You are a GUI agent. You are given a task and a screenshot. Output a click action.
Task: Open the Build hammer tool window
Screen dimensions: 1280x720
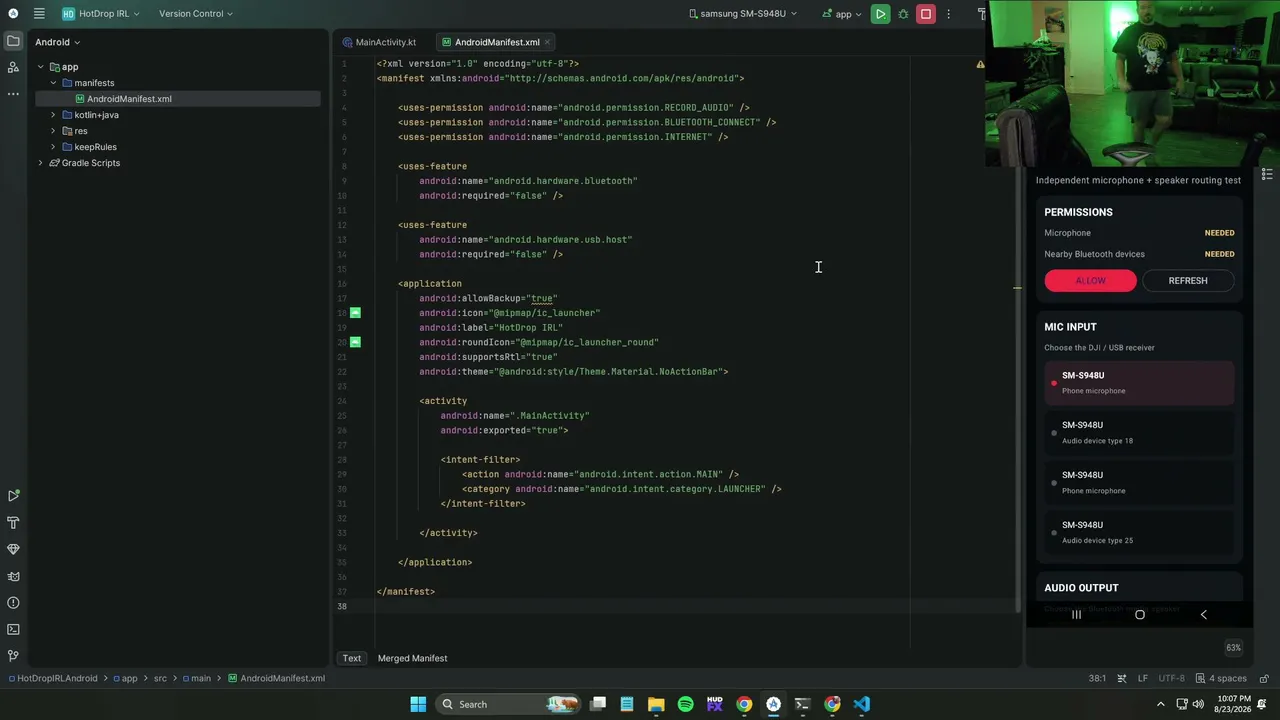(x=13, y=523)
